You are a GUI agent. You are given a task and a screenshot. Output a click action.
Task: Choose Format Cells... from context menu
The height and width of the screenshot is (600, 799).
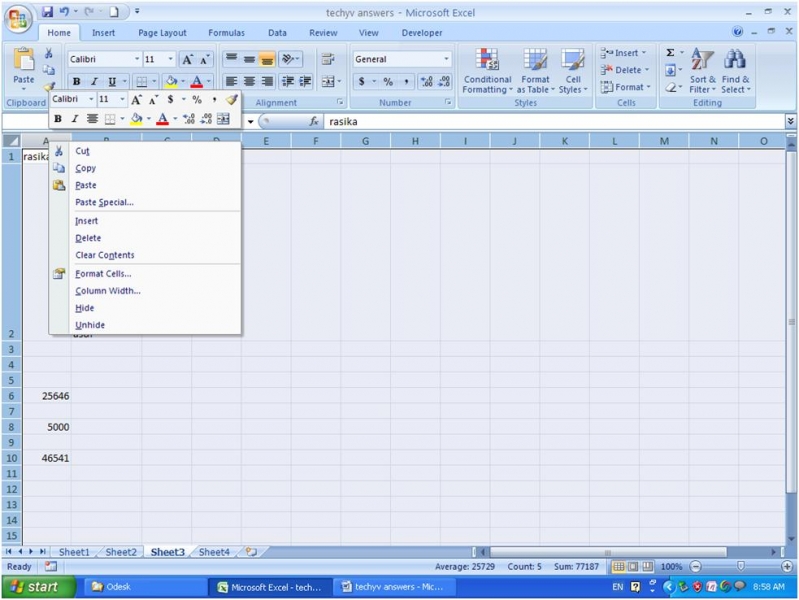103,273
